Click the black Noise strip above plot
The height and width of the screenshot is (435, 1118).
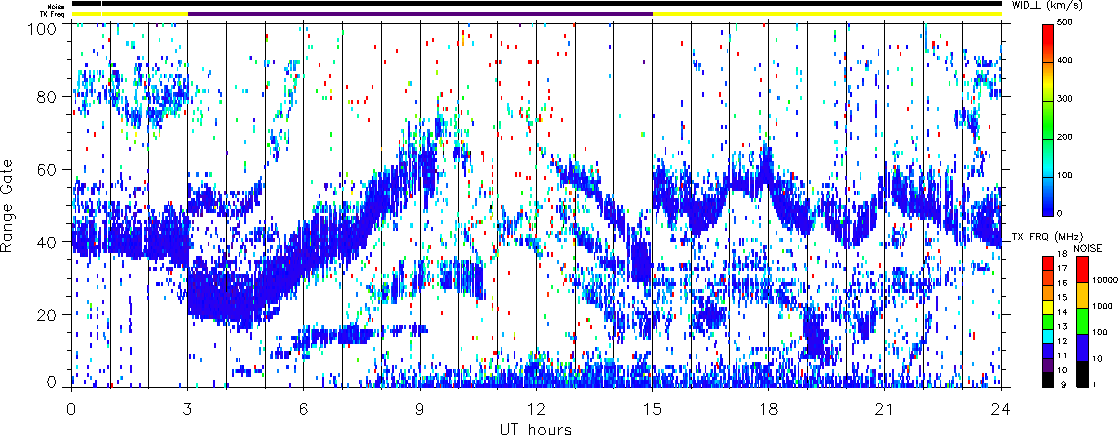[537, 4]
